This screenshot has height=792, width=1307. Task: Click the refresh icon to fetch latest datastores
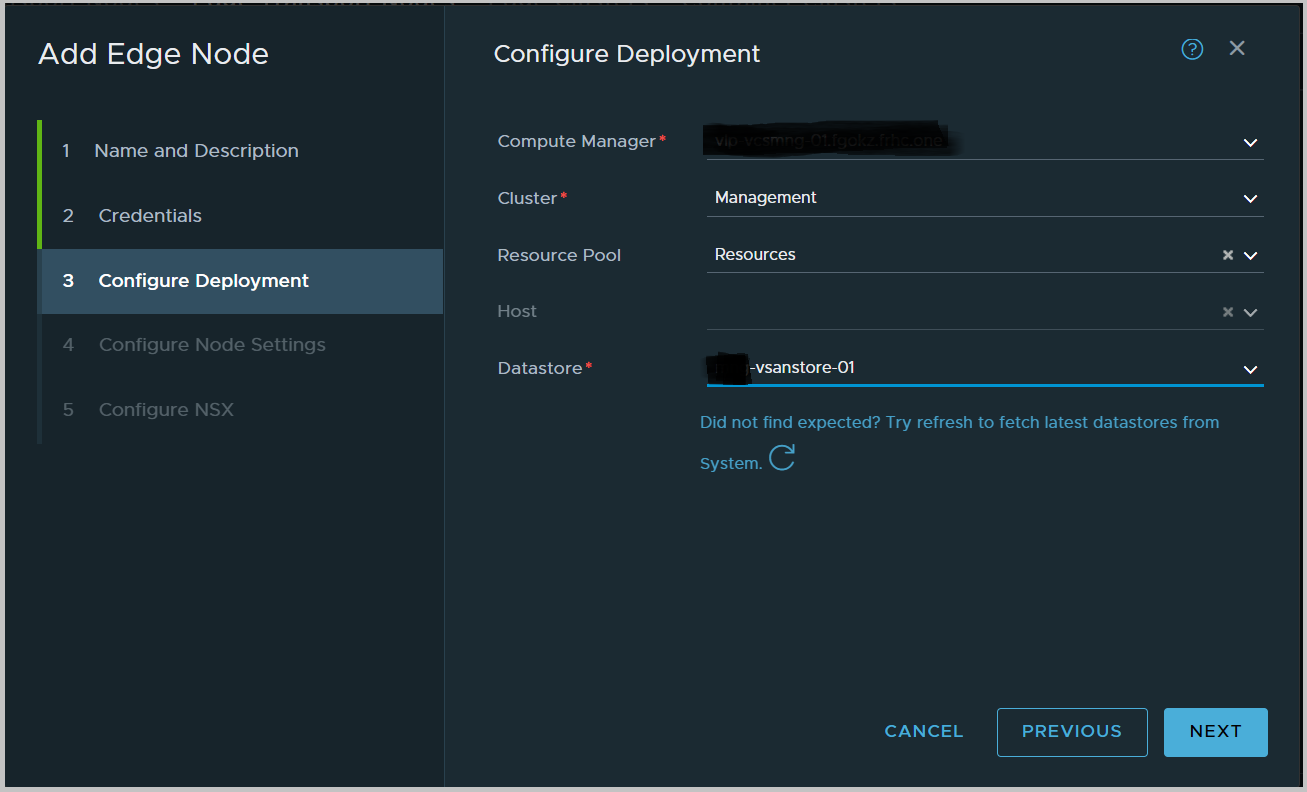782,458
